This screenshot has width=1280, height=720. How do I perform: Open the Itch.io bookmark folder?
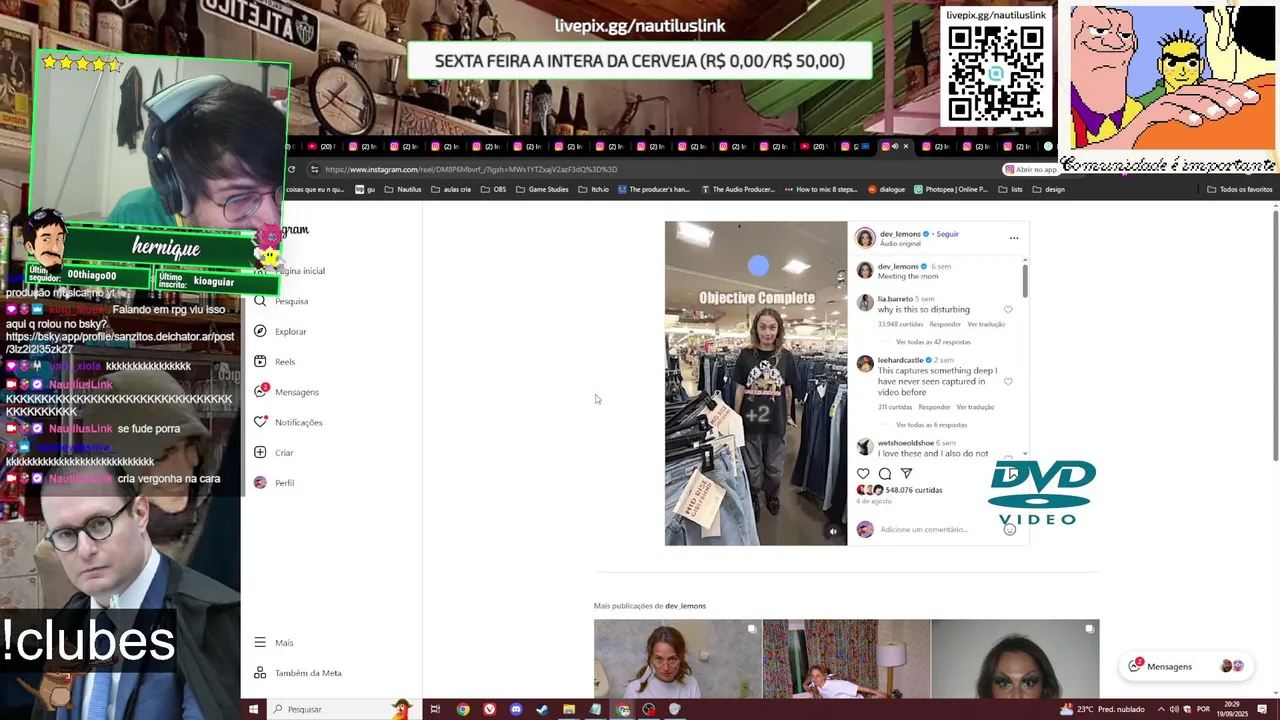[593, 189]
